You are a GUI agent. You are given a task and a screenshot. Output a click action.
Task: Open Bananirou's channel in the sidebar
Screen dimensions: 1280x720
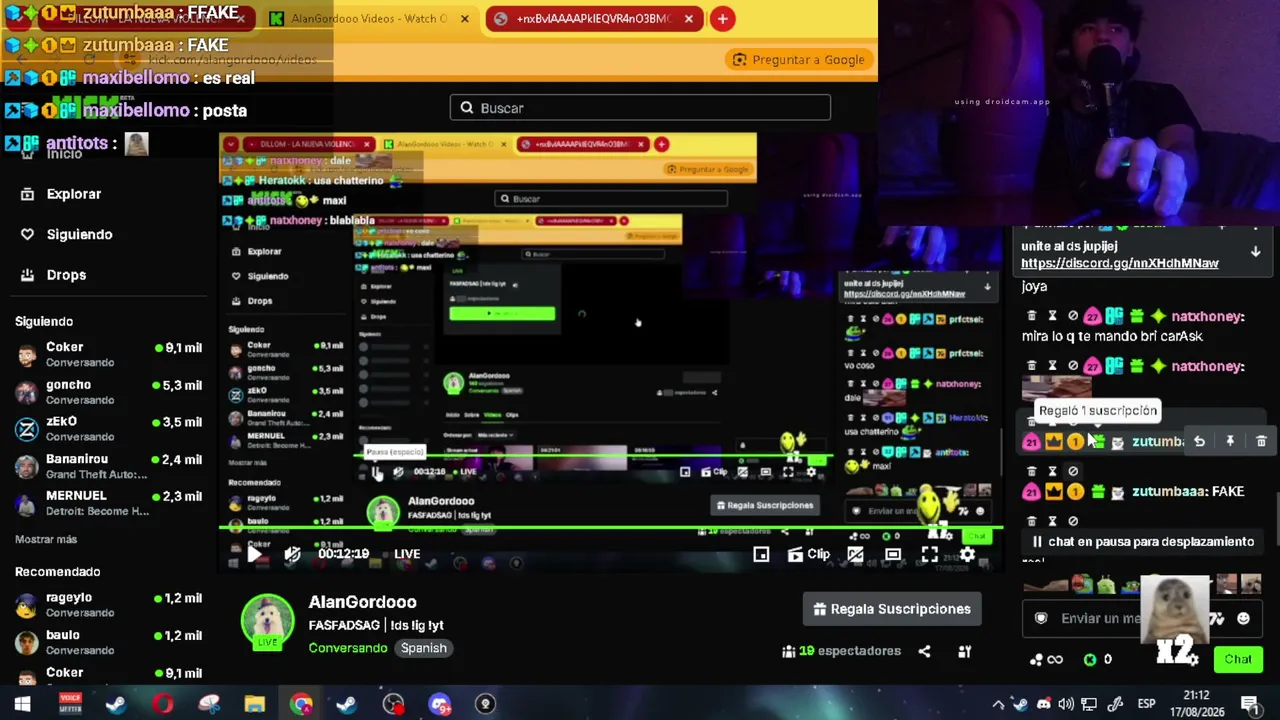coord(108,467)
